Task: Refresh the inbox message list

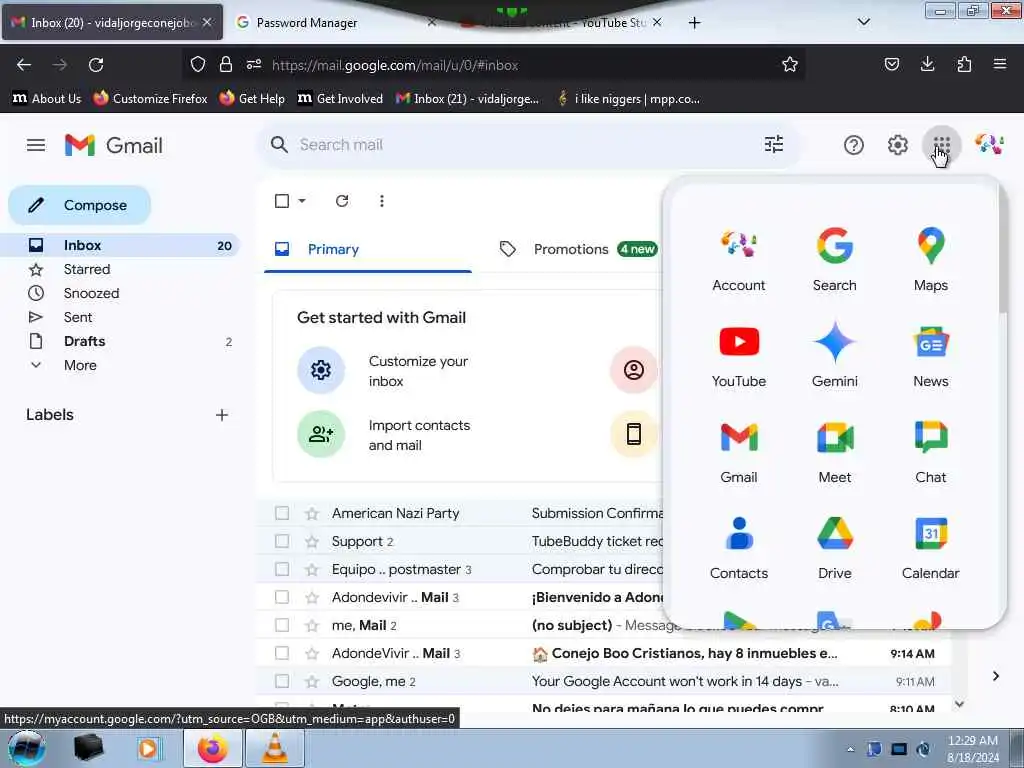Action: pyautogui.click(x=342, y=200)
